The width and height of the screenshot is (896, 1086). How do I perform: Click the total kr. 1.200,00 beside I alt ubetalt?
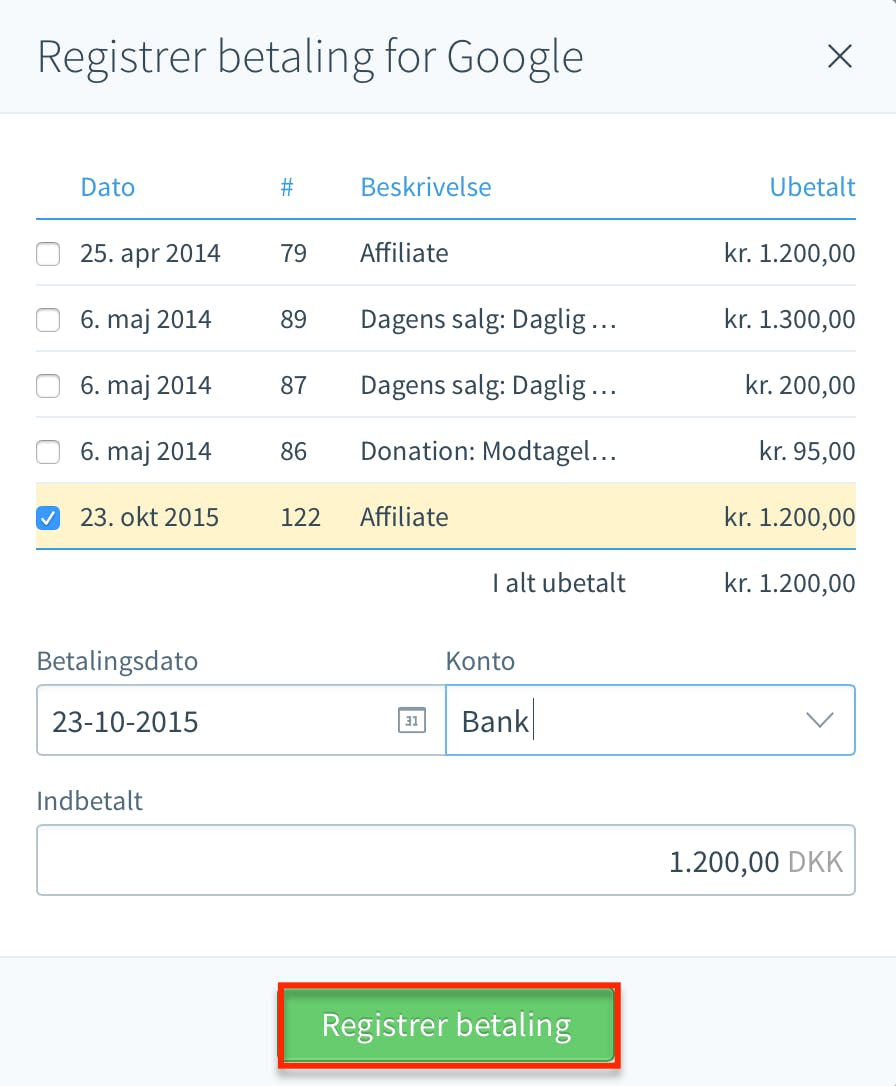point(789,583)
